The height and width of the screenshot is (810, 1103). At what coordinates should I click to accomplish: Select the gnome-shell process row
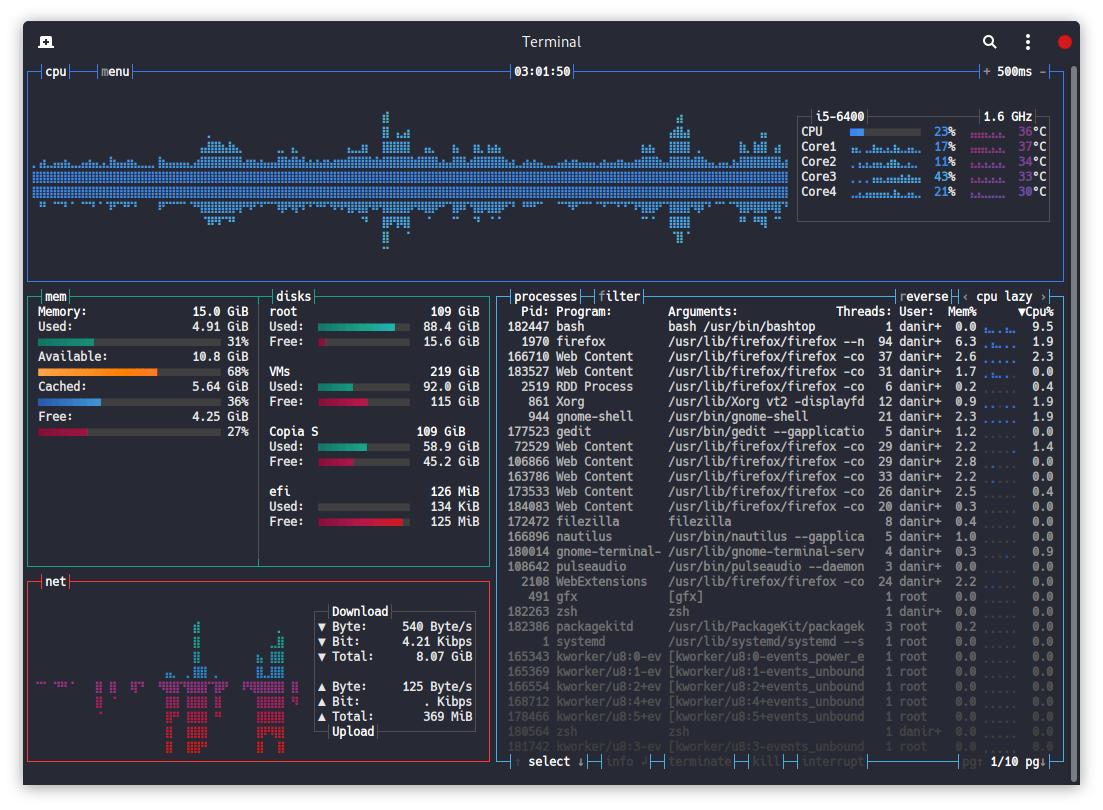click(780, 417)
